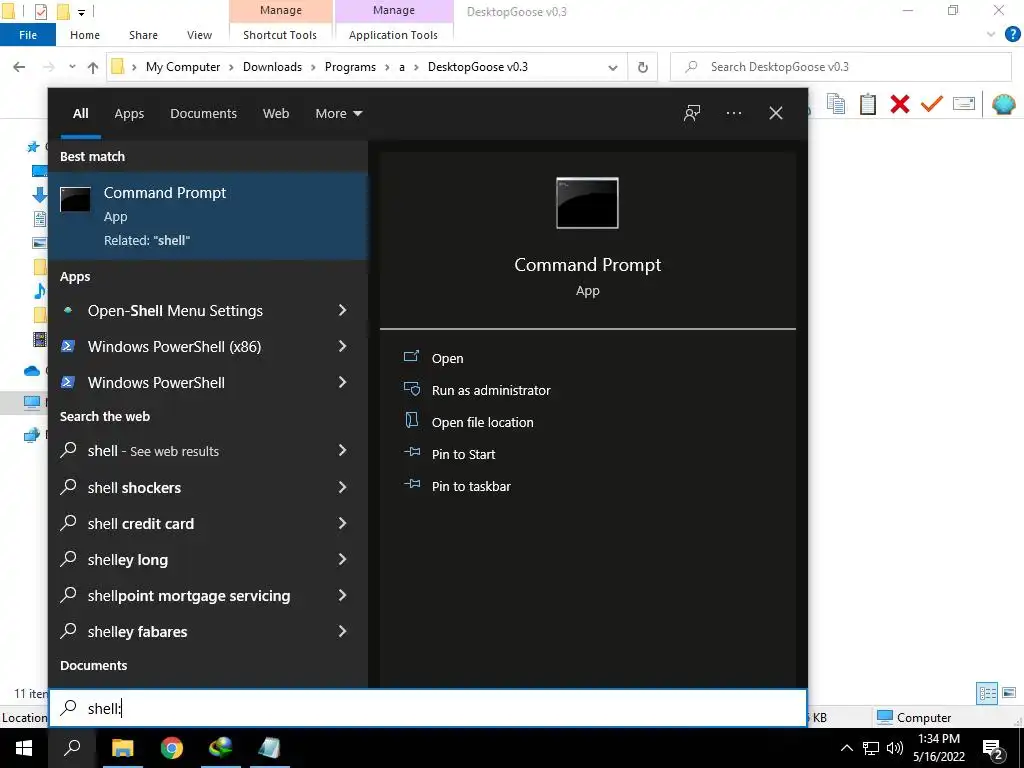1024x768 pixels.
Task: Click the OneDrive cloud icon in sidebar
Action: click(32, 371)
